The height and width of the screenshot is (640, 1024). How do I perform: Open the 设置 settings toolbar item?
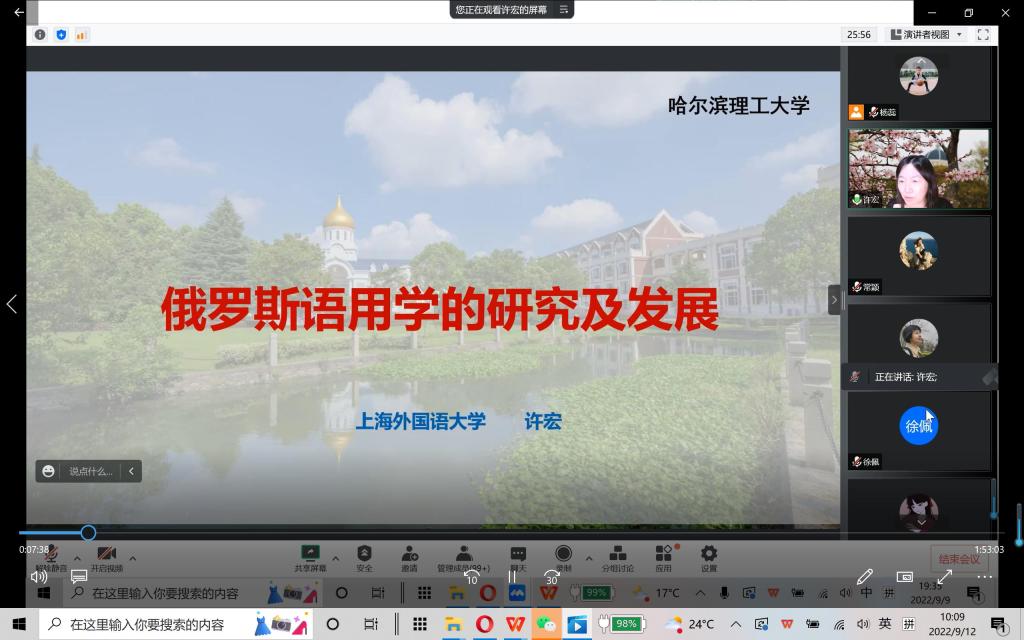click(x=709, y=558)
